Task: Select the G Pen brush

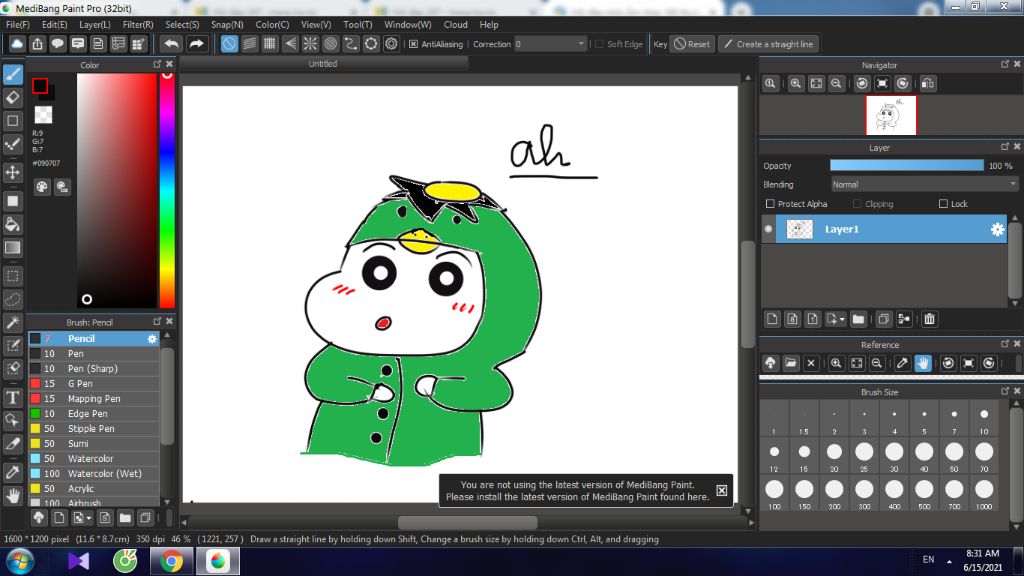Action: coord(94,384)
